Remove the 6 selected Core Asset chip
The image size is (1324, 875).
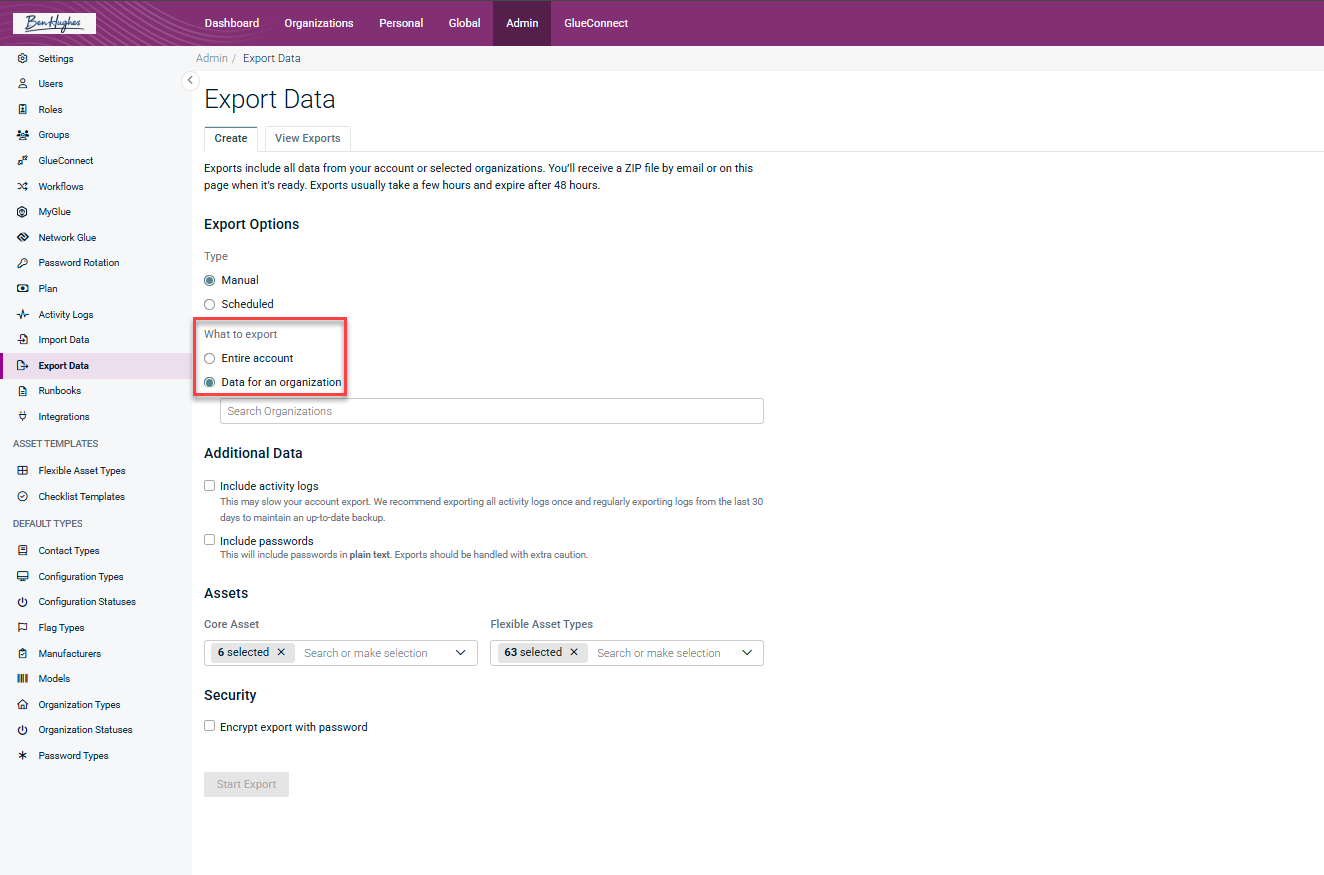pos(281,652)
